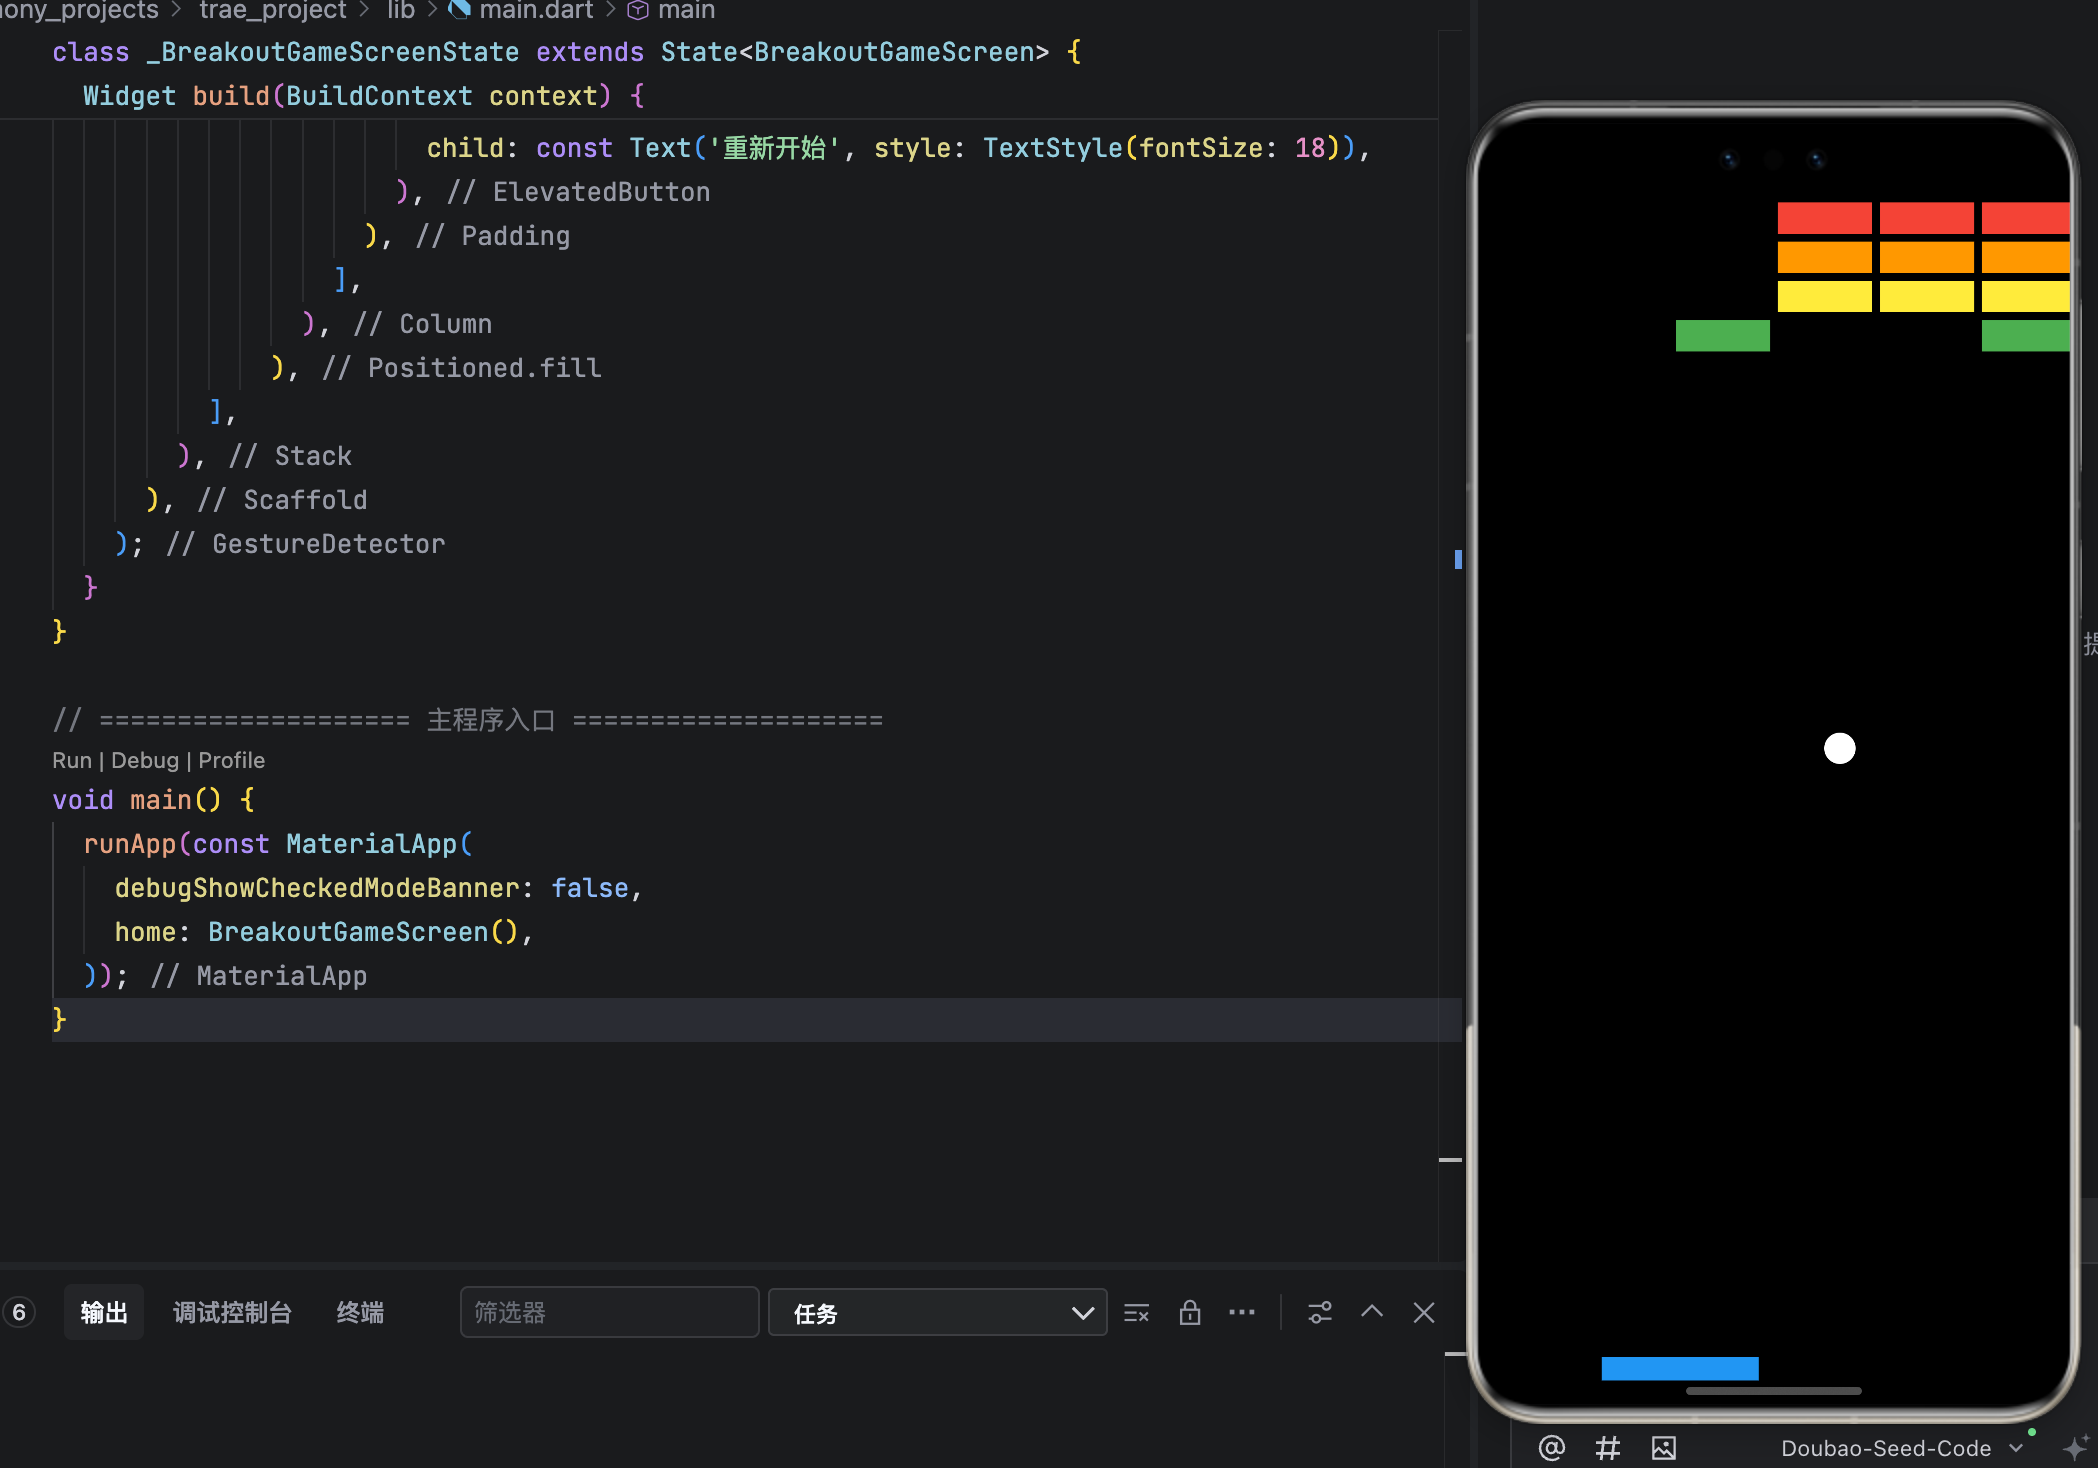Click the Run code lens above main
Viewport: 2098px width, 1468px height.
(71, 760)
